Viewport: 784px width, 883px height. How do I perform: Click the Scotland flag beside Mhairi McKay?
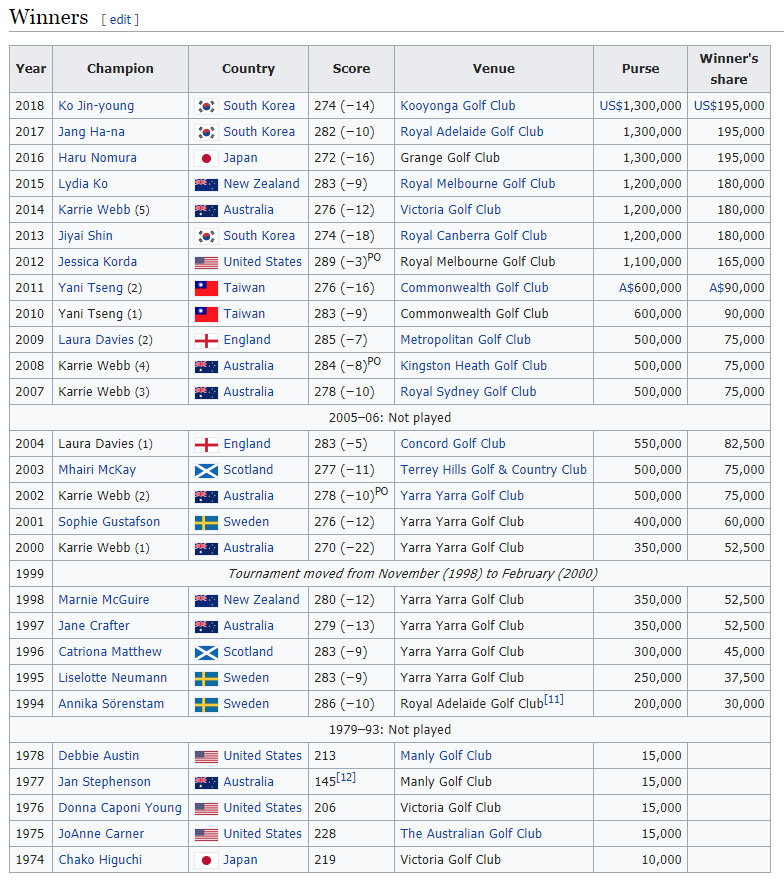tap(206, 470)
